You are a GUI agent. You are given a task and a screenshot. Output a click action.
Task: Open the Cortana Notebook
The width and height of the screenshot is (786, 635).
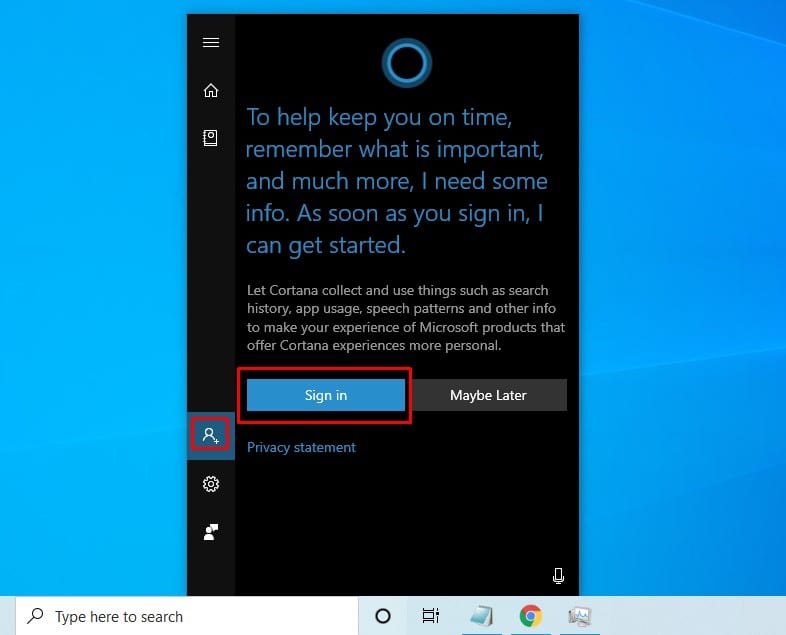click(x=211, y=138)
